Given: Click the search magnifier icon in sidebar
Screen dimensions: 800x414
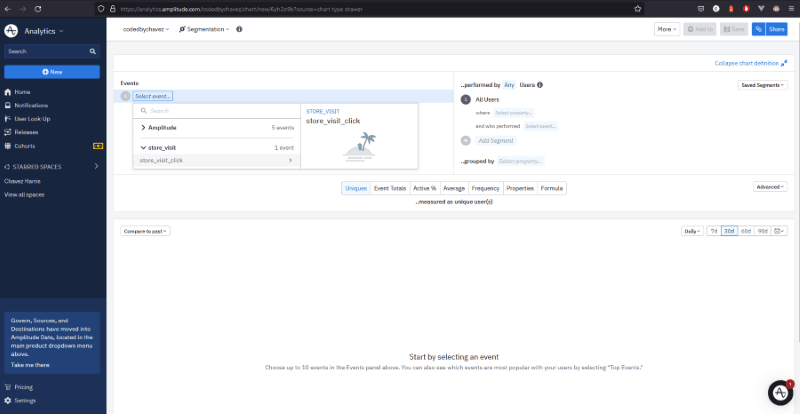Looking at the screenshot, I should click(93, 51).
